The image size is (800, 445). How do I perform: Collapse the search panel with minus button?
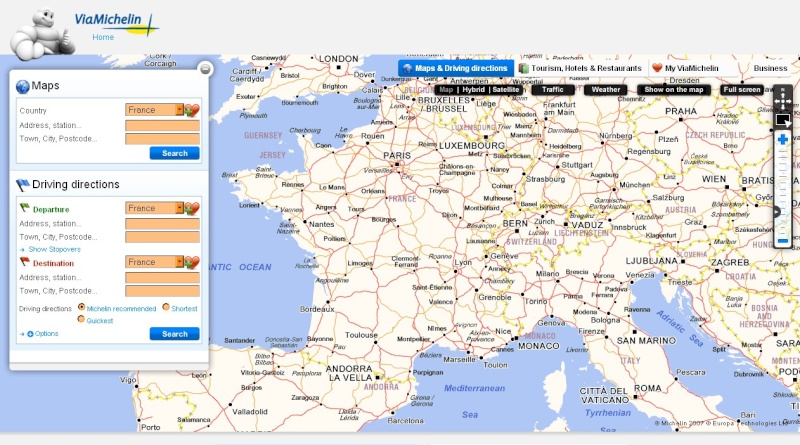(205, 69)
